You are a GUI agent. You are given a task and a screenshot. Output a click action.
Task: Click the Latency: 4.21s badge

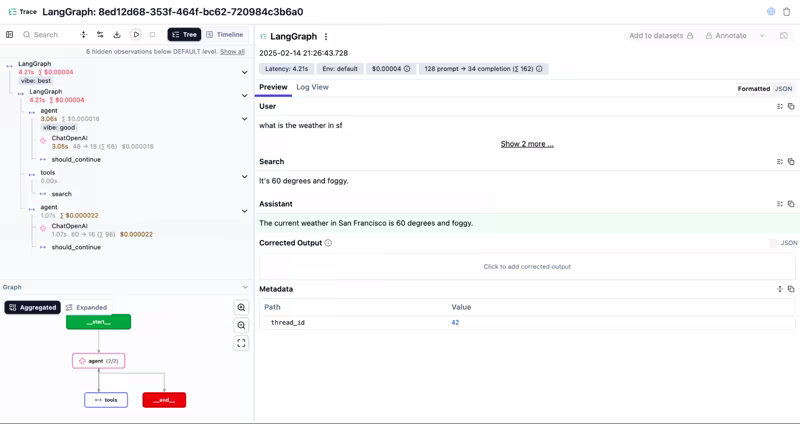pos(286,69)
